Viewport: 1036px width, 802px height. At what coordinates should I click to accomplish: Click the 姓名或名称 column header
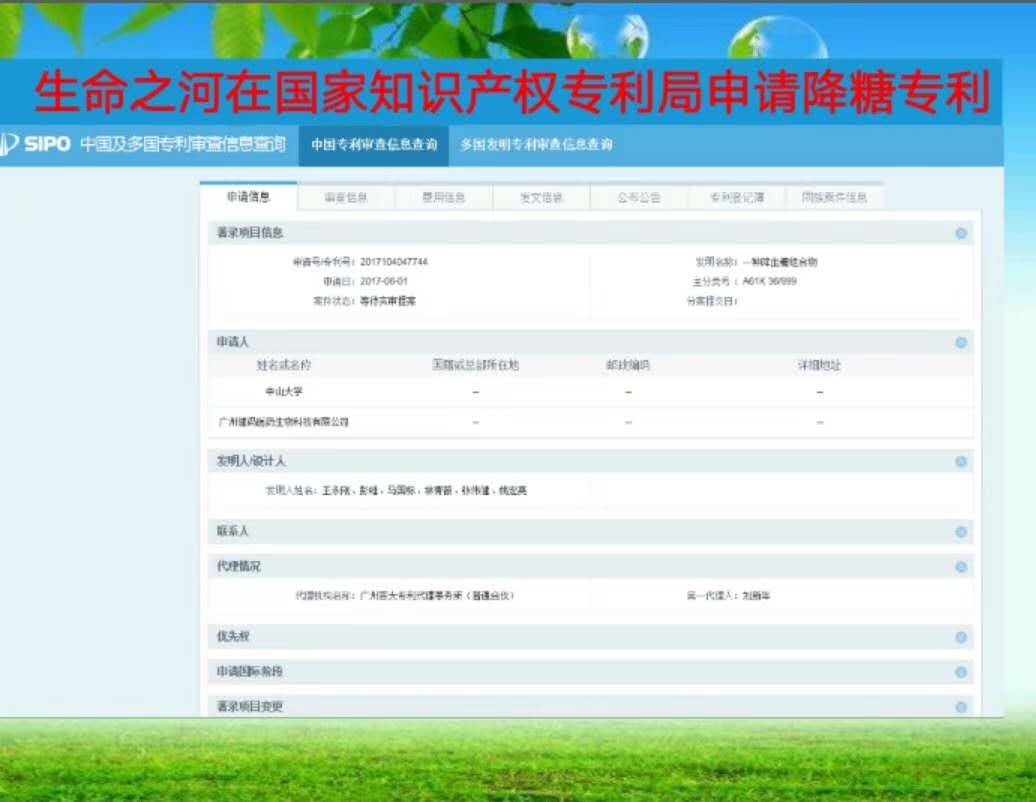click(283, 365)
